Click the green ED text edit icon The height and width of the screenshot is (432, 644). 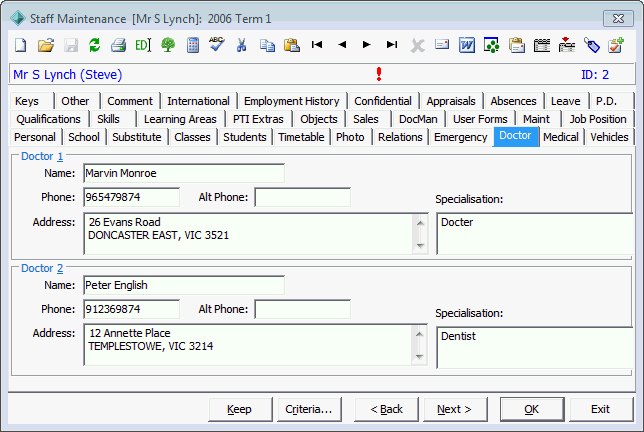143,45
